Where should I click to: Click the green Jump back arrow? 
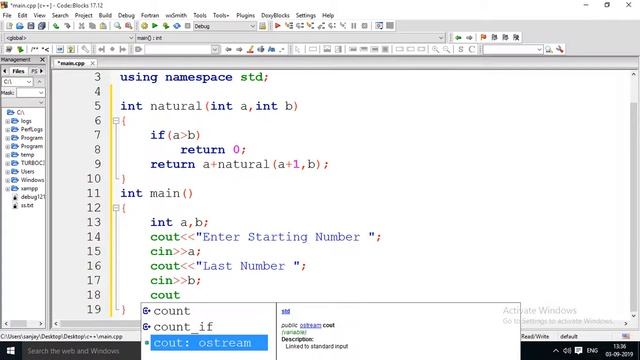pos(458,38)
